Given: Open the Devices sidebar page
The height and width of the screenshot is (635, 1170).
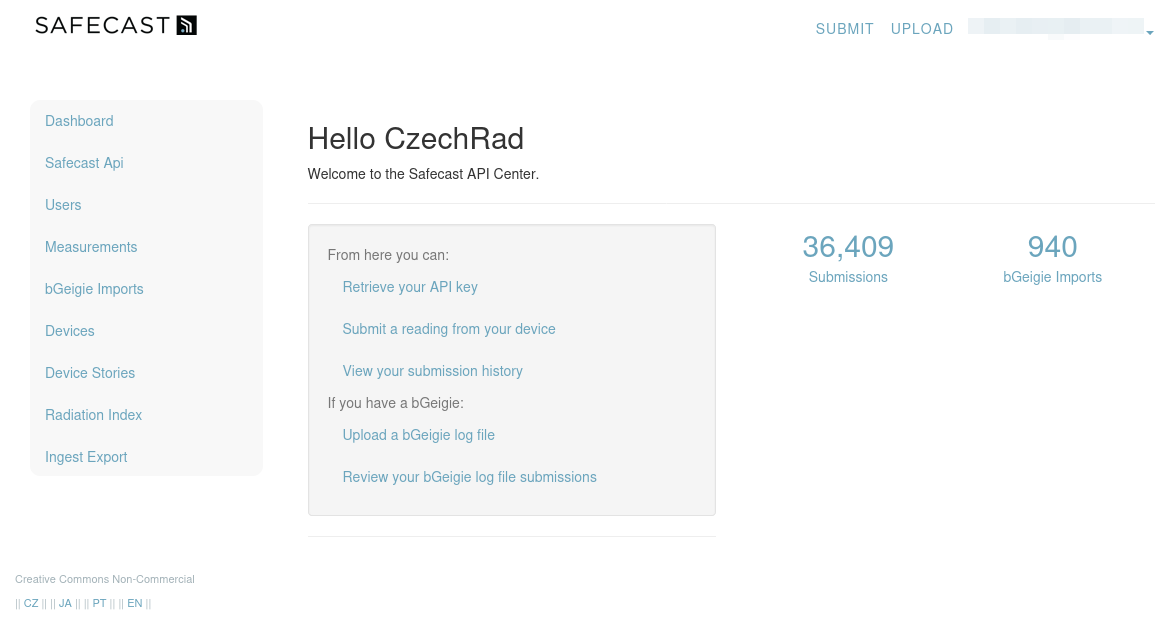Looking at the screenshot, I should 69,331.
